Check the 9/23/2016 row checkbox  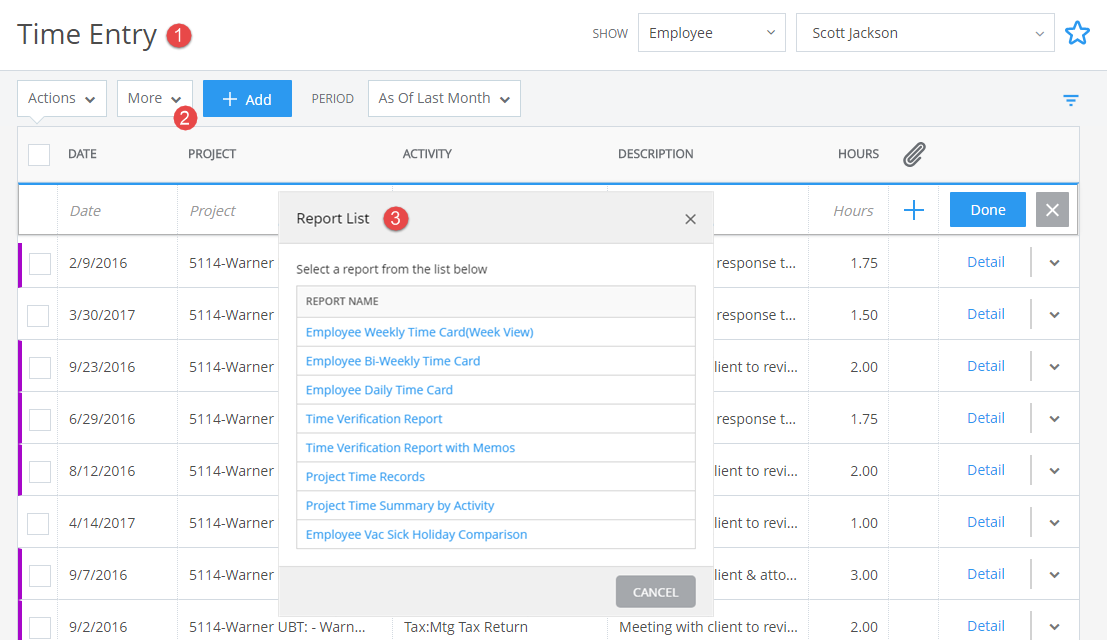coord(40,367)
